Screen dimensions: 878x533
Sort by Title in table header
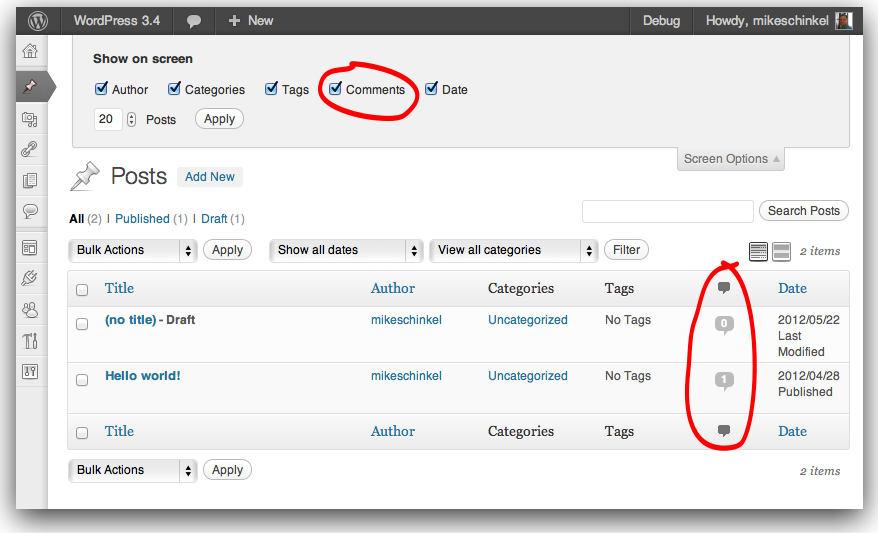coord(119,288)
